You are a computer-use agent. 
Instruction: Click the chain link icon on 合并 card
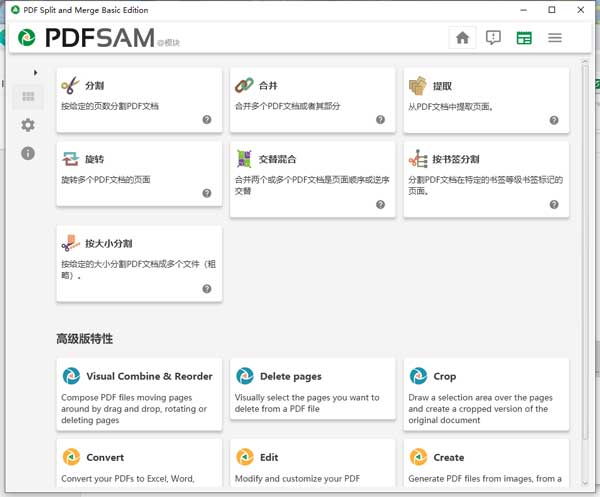pos(244,85)
